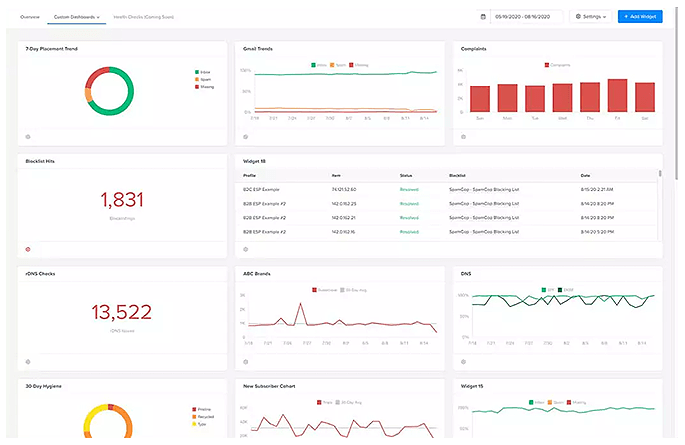Open gear icon on Gmail Trends widget
Viewport: 685px width, 445px height.
[245, 137]
